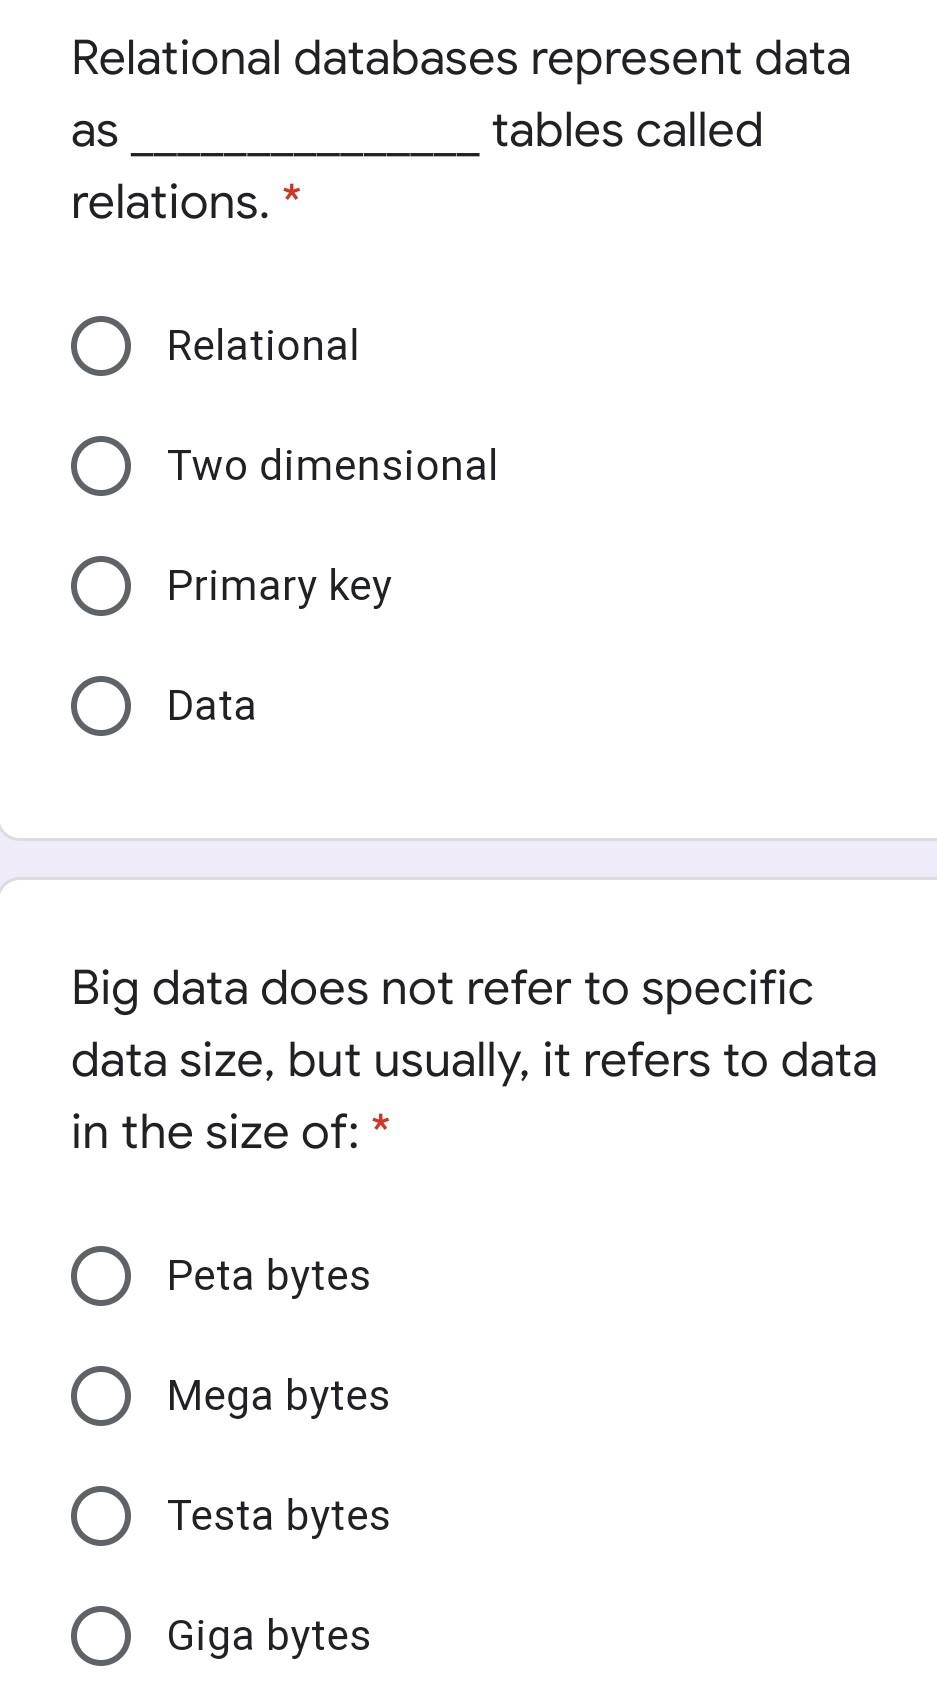Click the "Relational" answer label text
This screenshot has width=937, height=1699.
coord(262,346)
